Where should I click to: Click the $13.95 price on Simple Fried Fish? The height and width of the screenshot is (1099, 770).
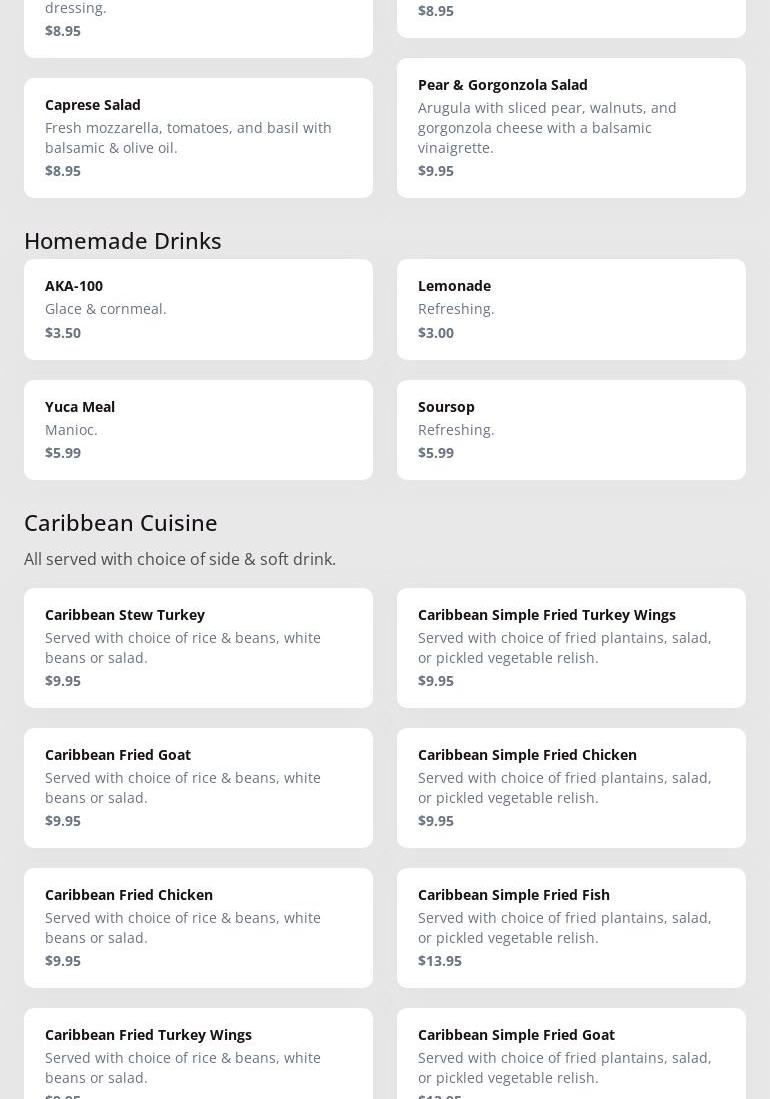coord(440,960)
